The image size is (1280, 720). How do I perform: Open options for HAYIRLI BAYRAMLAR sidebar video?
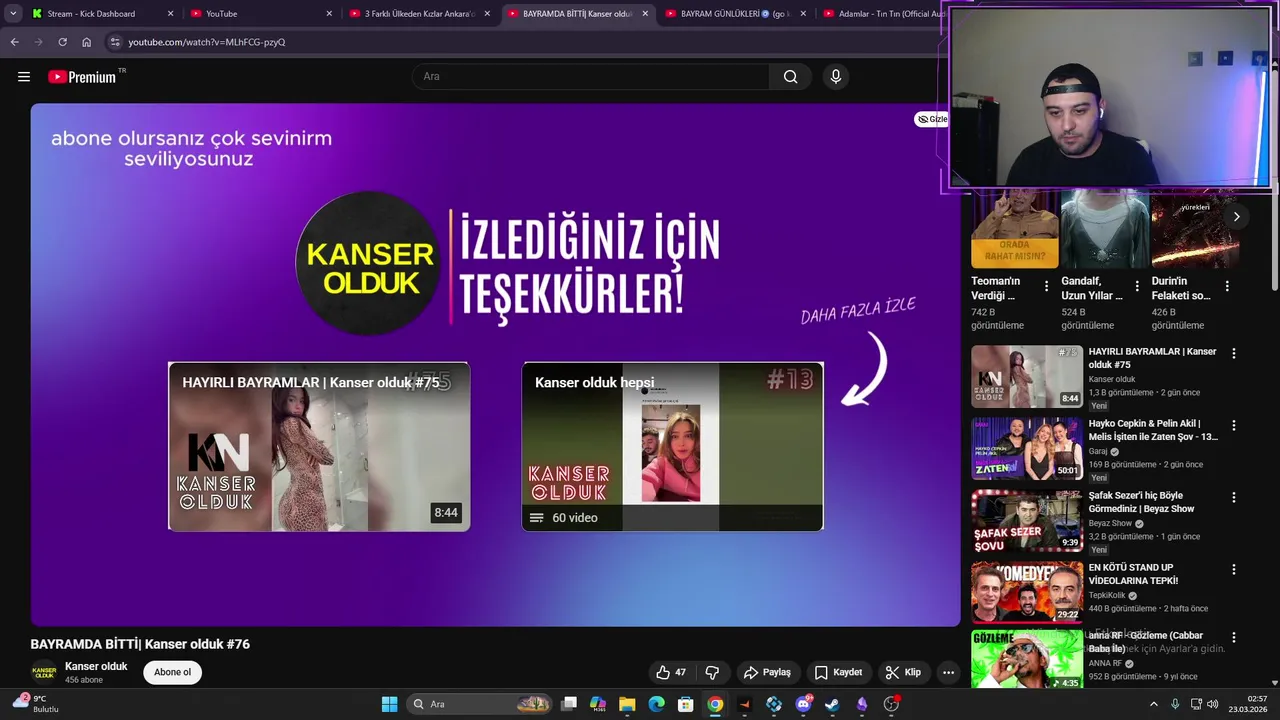[x=1233, y=353]
